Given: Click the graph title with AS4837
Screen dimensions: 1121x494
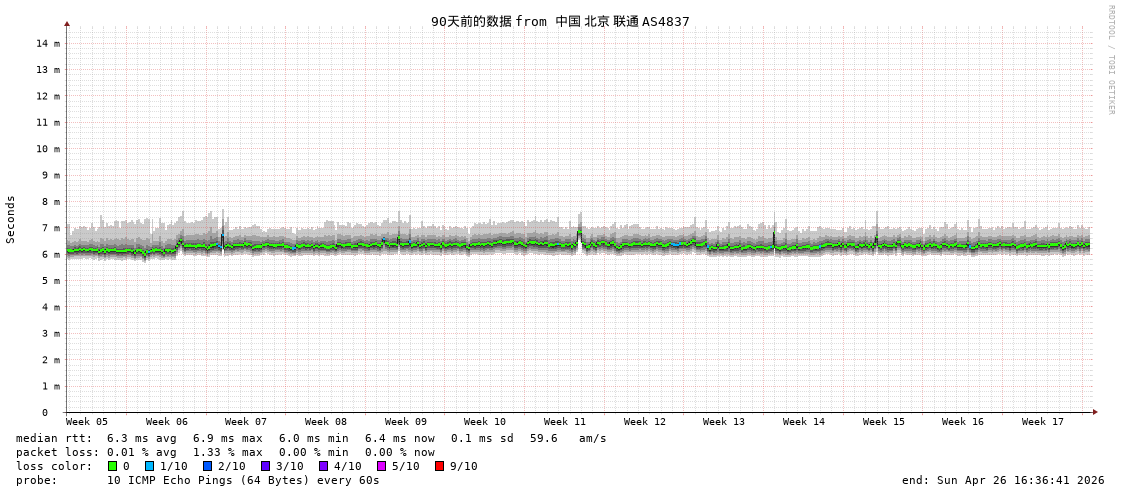Looking at the screenshot, I should [560, 21].
